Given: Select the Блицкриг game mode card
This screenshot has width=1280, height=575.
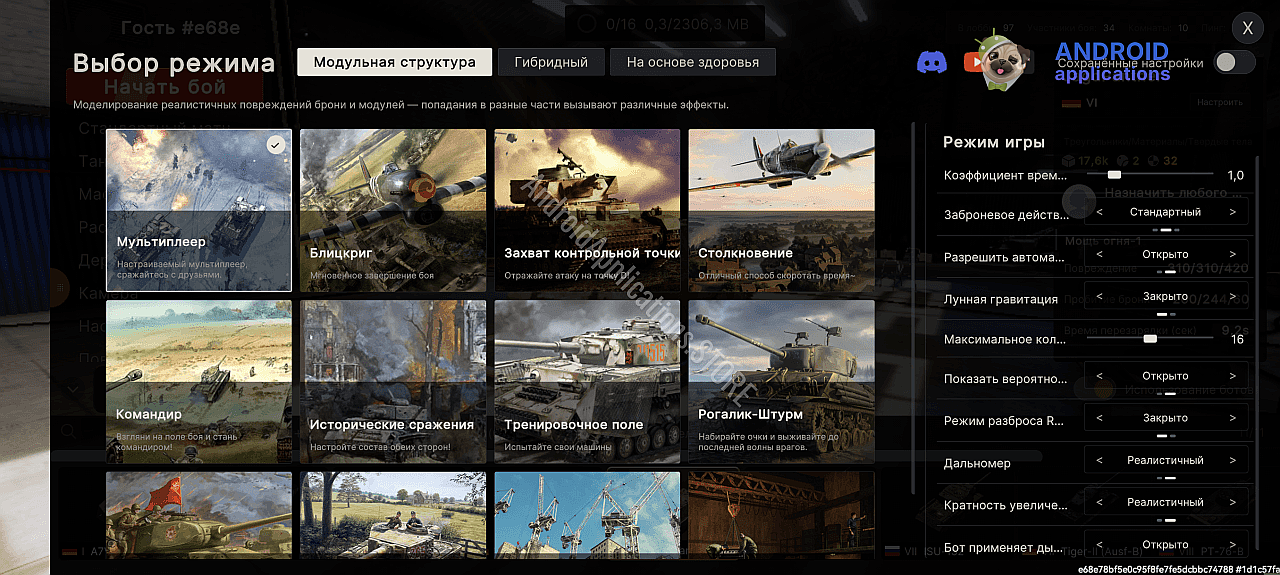Looking at the screenshot, I should tap(393, 210).
